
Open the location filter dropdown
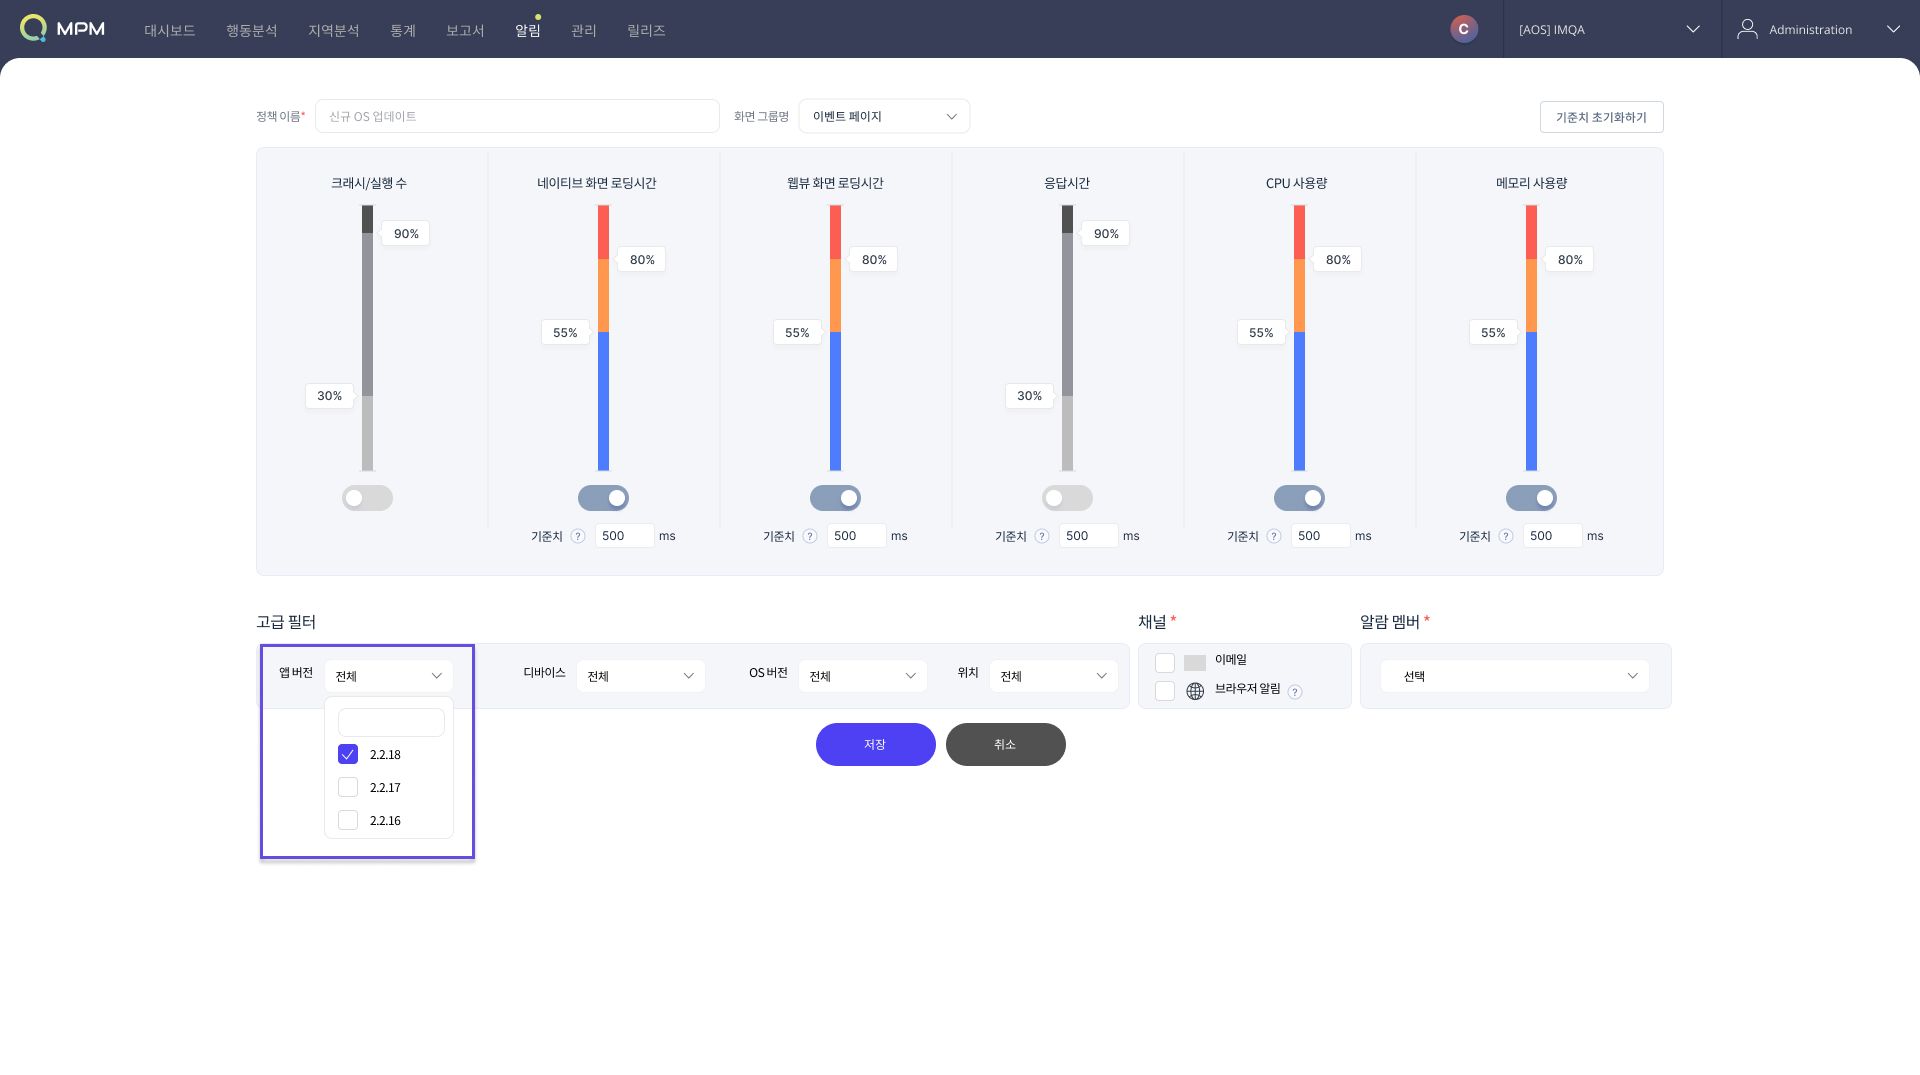[1053, 676]
